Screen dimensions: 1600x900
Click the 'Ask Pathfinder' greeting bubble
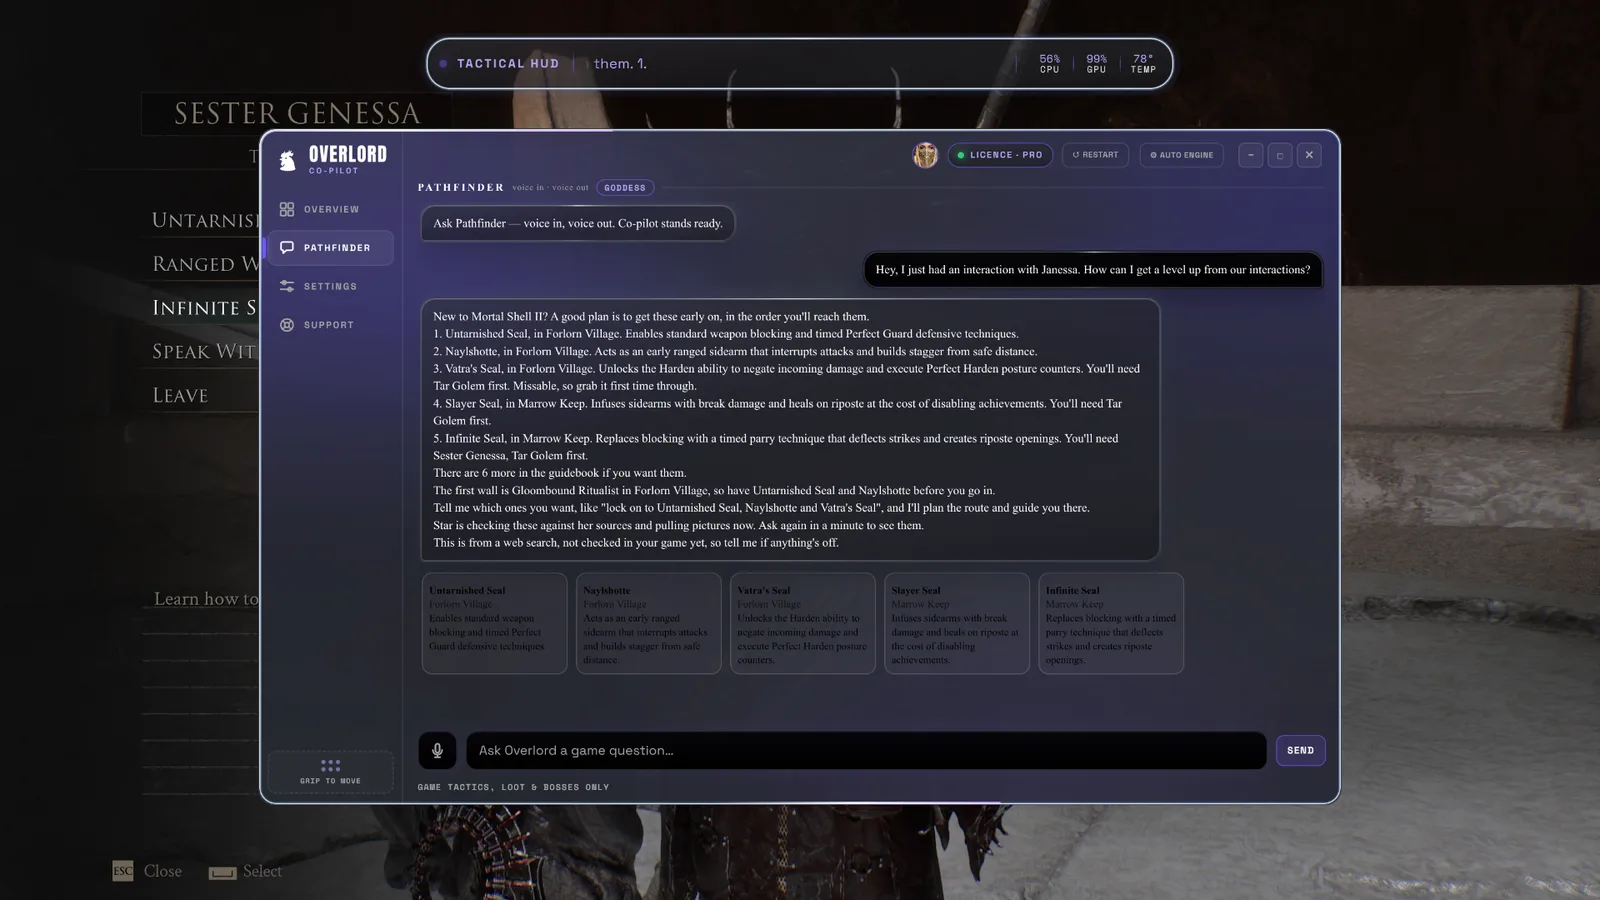(578, 223)
